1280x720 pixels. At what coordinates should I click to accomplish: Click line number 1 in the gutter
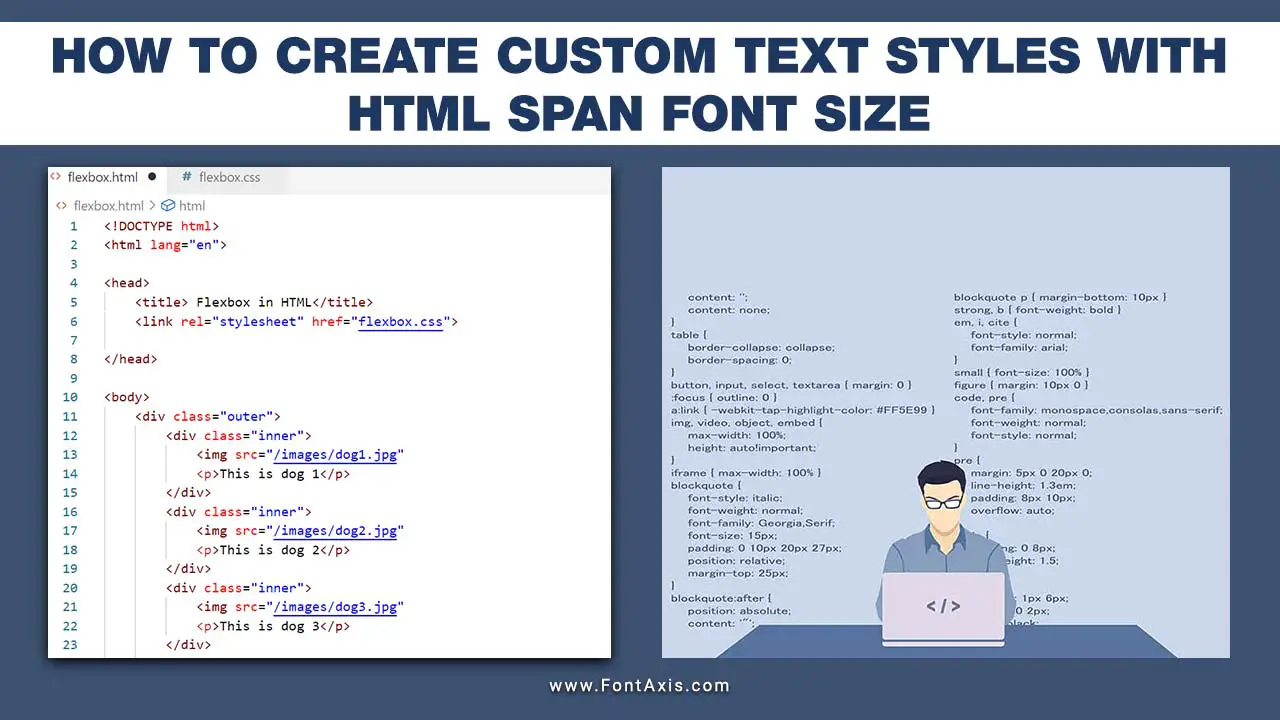click(73, 226)
